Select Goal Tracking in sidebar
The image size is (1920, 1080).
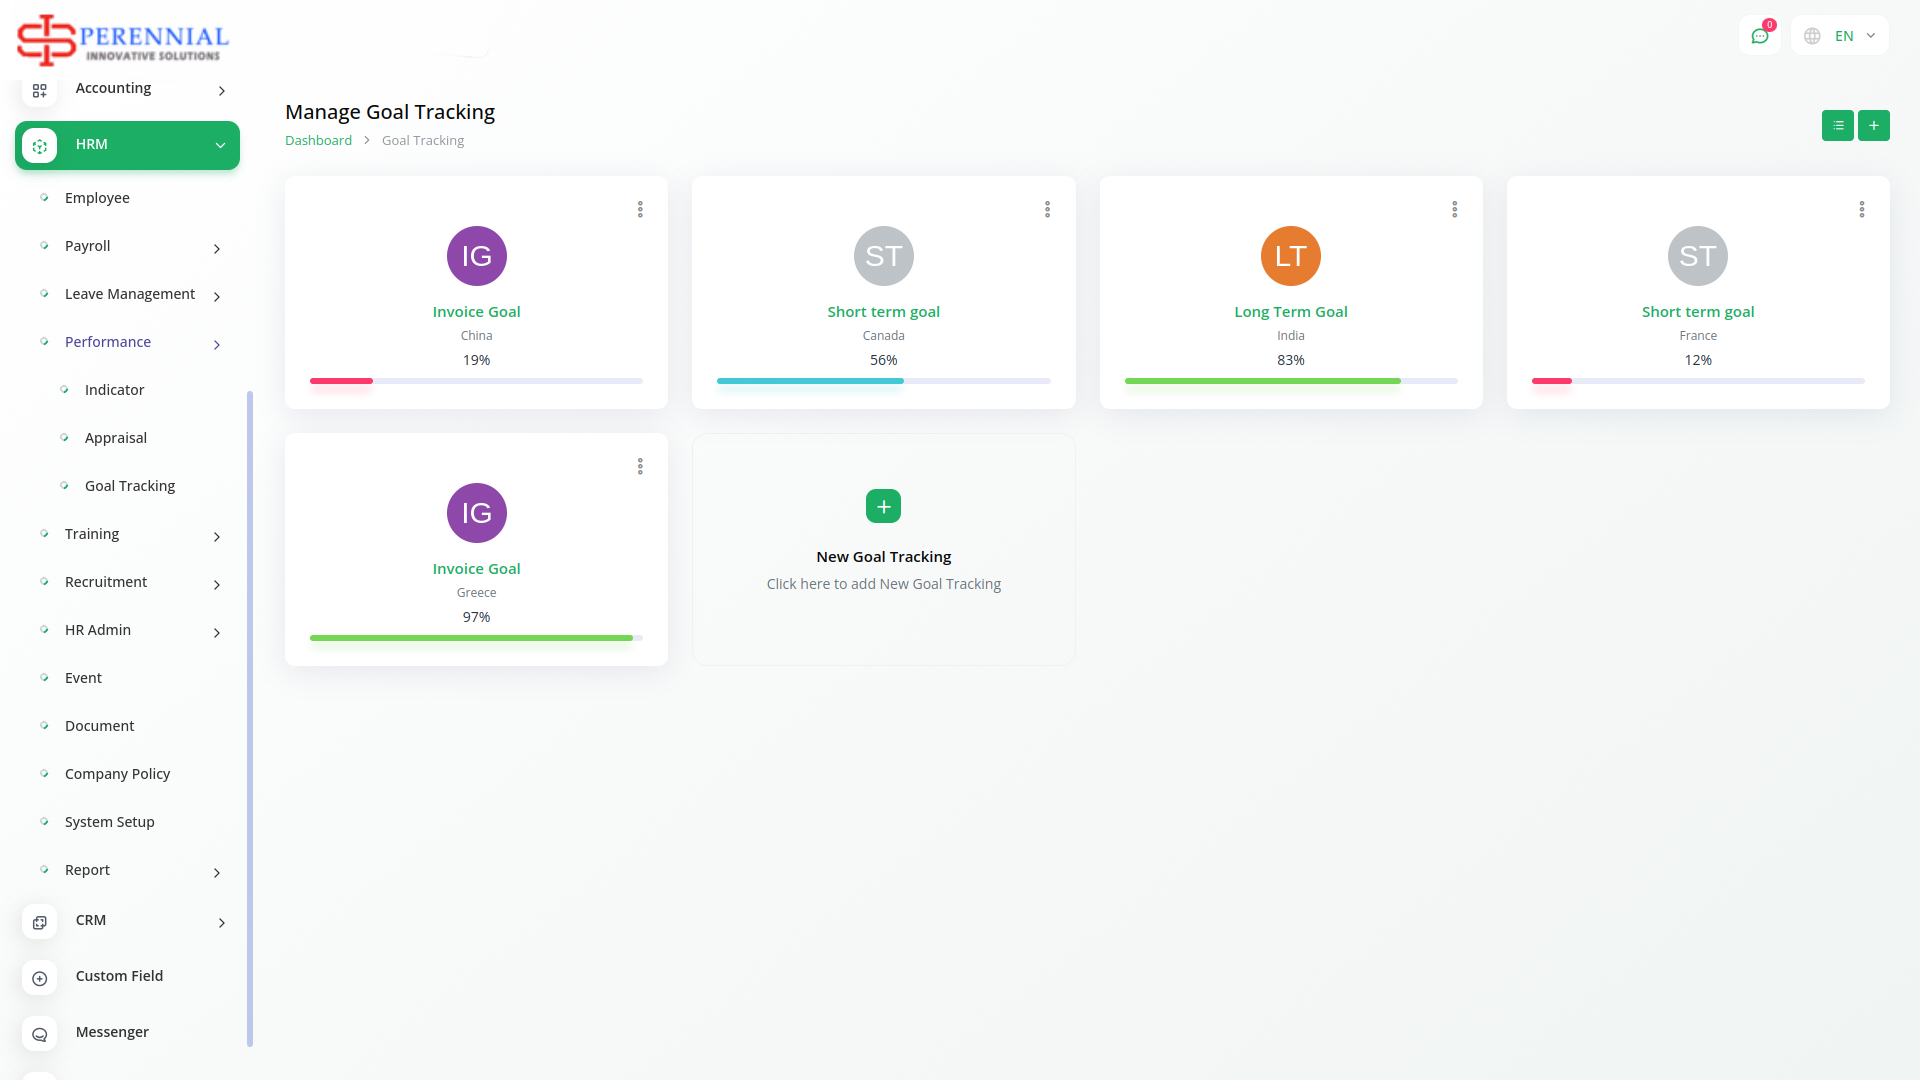tap(130, 486)
